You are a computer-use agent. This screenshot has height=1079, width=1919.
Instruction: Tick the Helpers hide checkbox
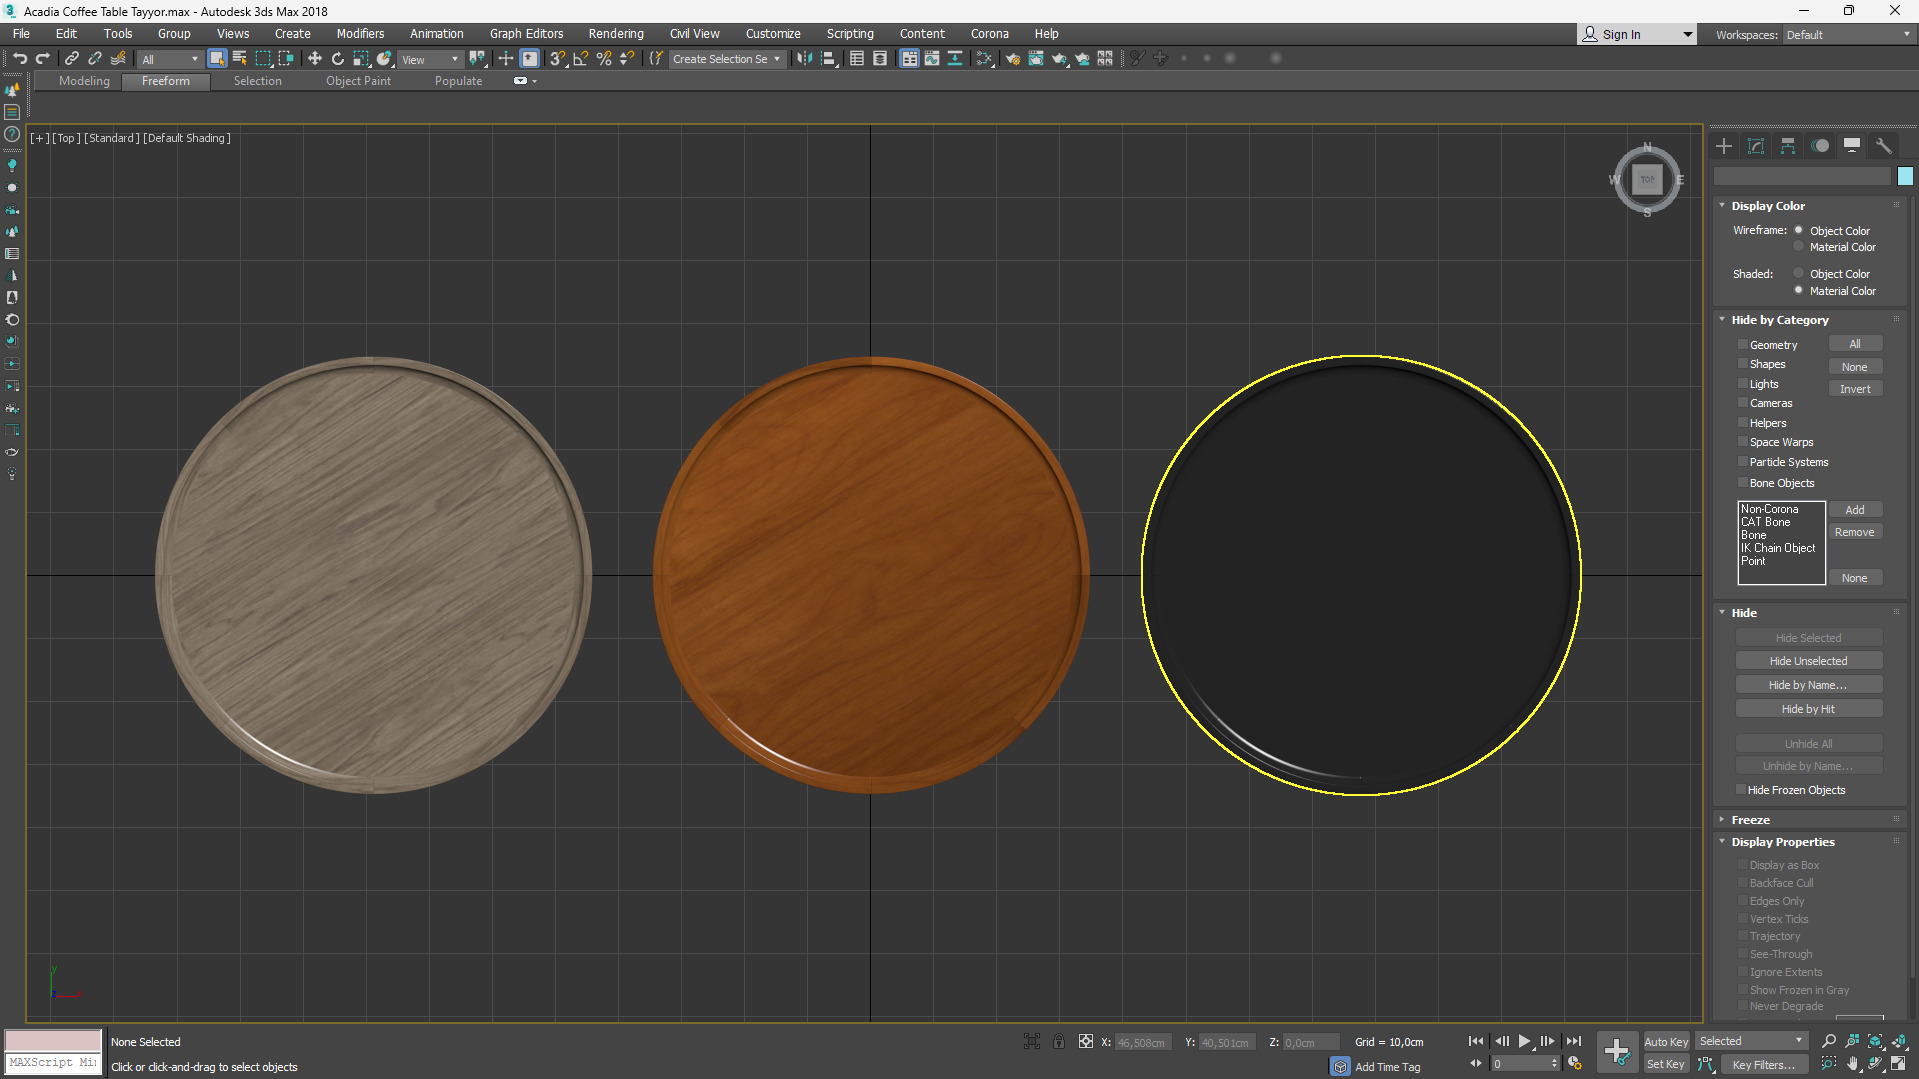(x=1742, y=423)
